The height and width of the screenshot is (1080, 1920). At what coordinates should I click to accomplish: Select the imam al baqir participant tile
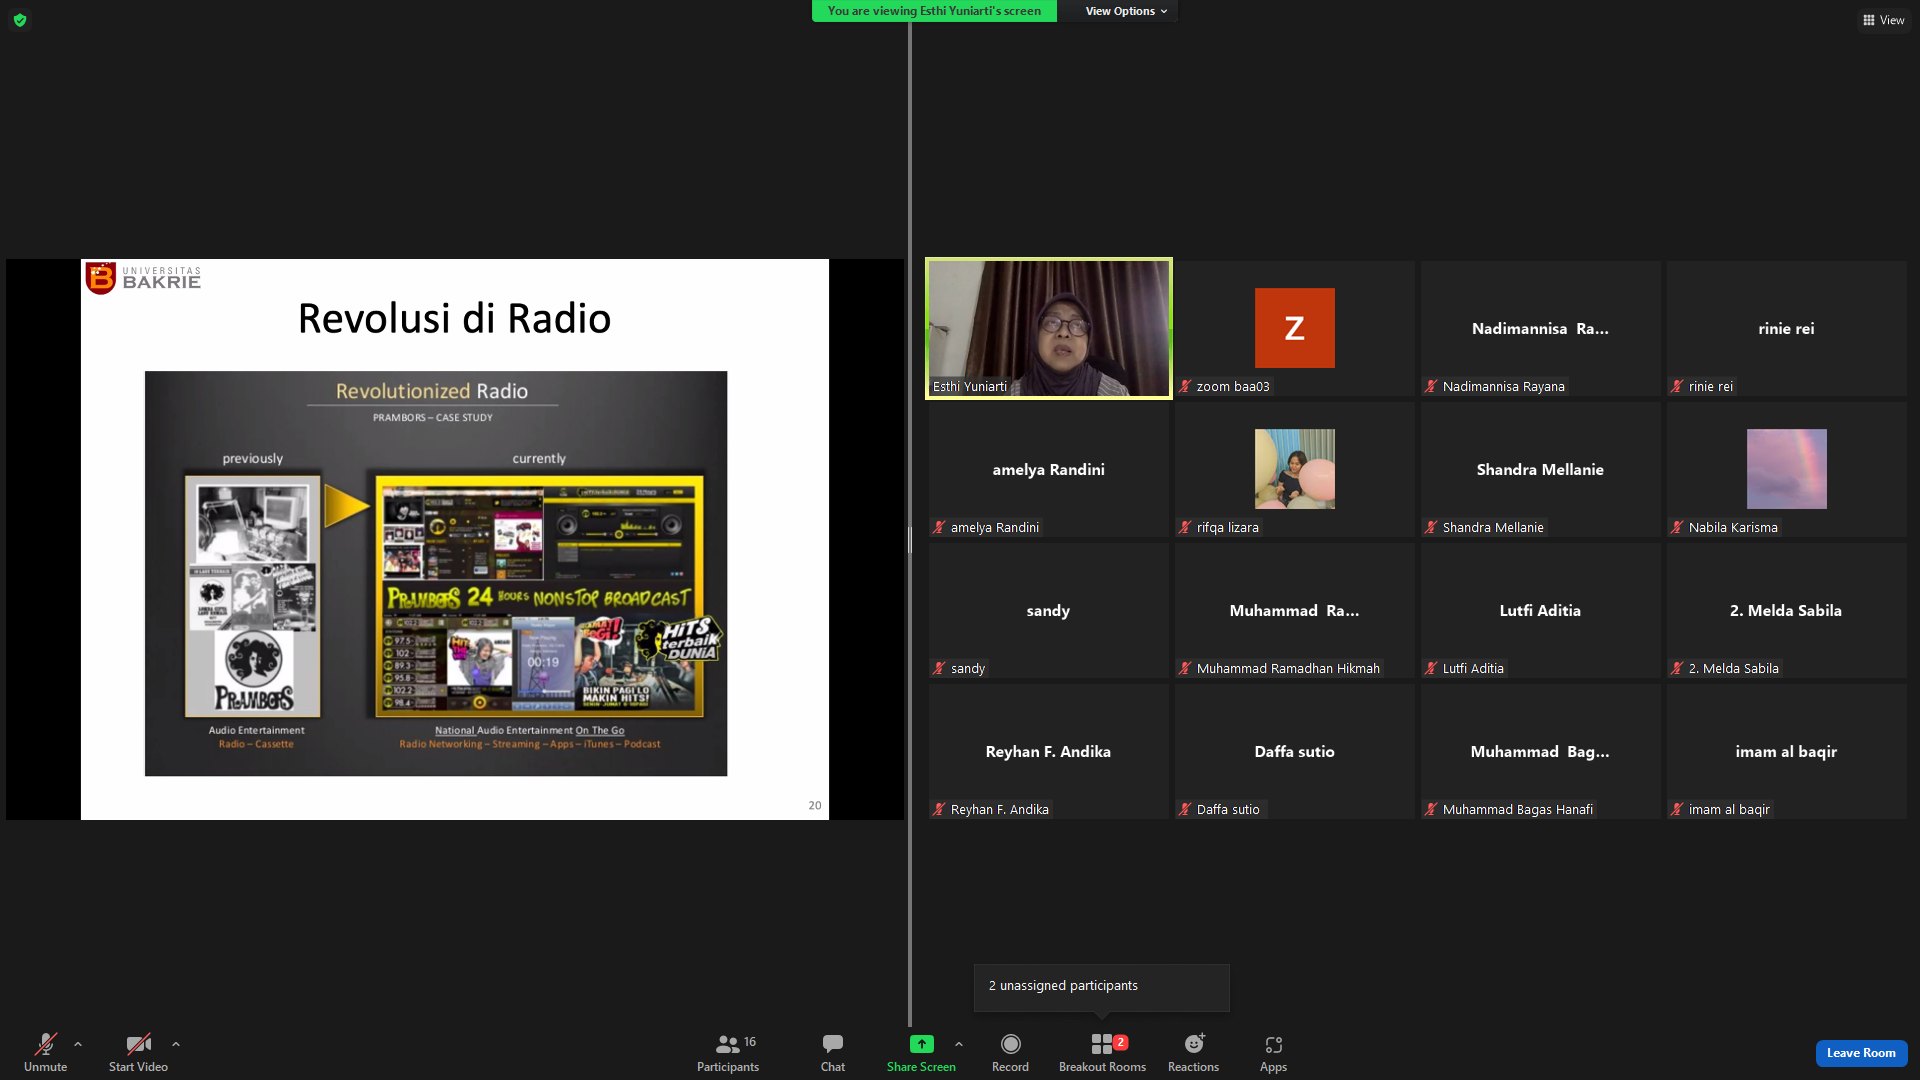pos(1786,752)
